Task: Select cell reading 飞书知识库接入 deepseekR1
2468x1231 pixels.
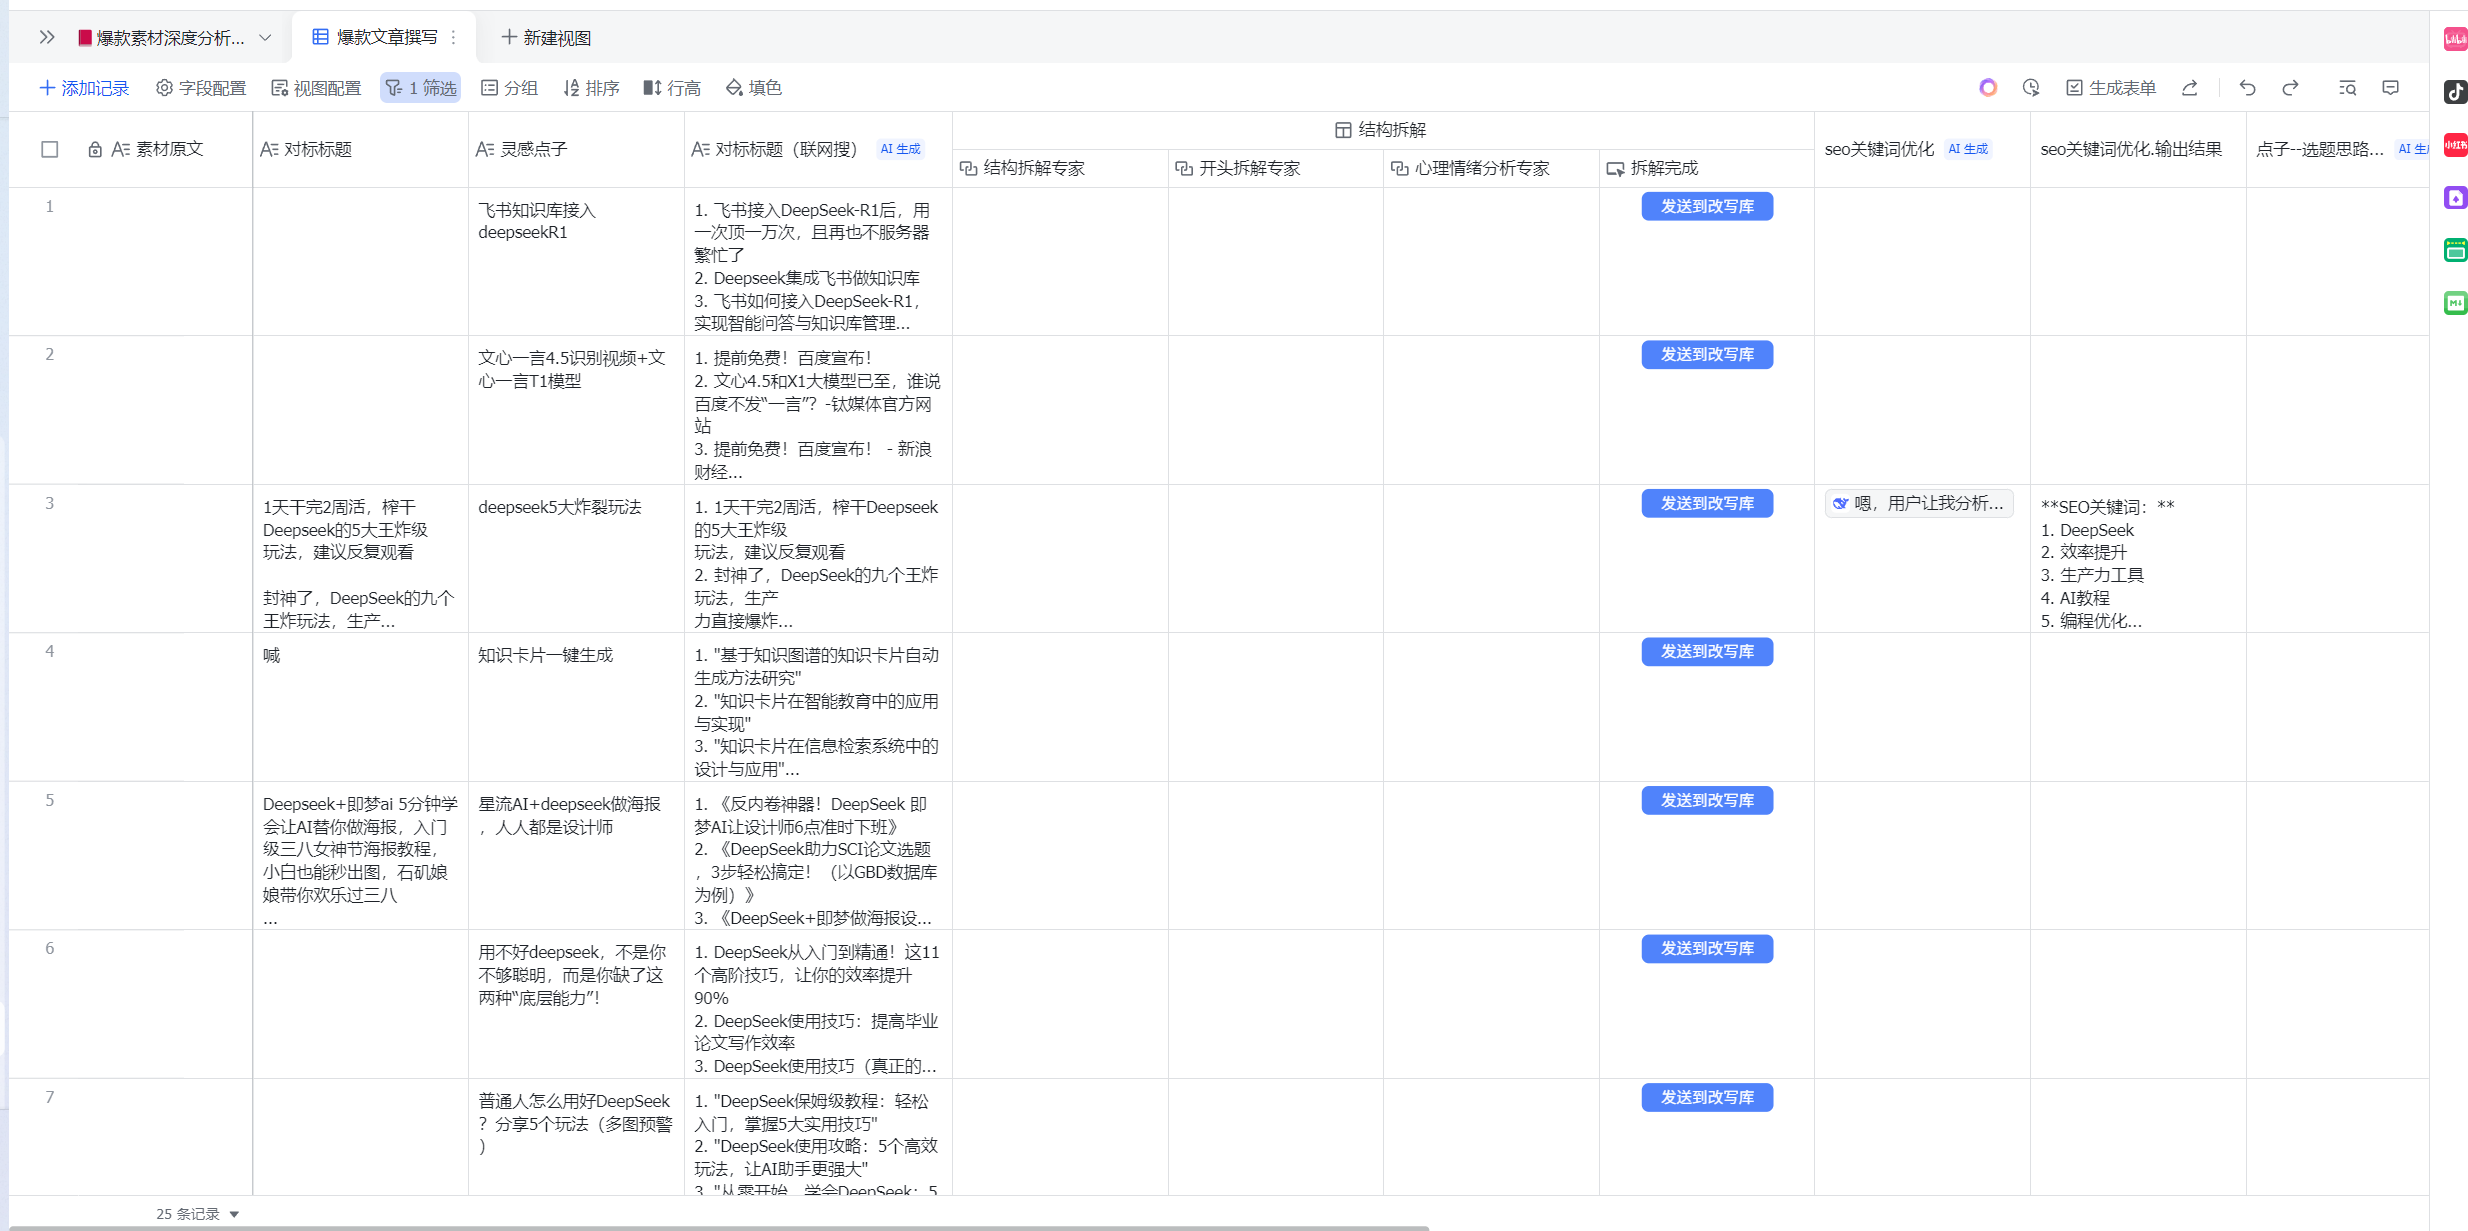Action: coord(576,262)
